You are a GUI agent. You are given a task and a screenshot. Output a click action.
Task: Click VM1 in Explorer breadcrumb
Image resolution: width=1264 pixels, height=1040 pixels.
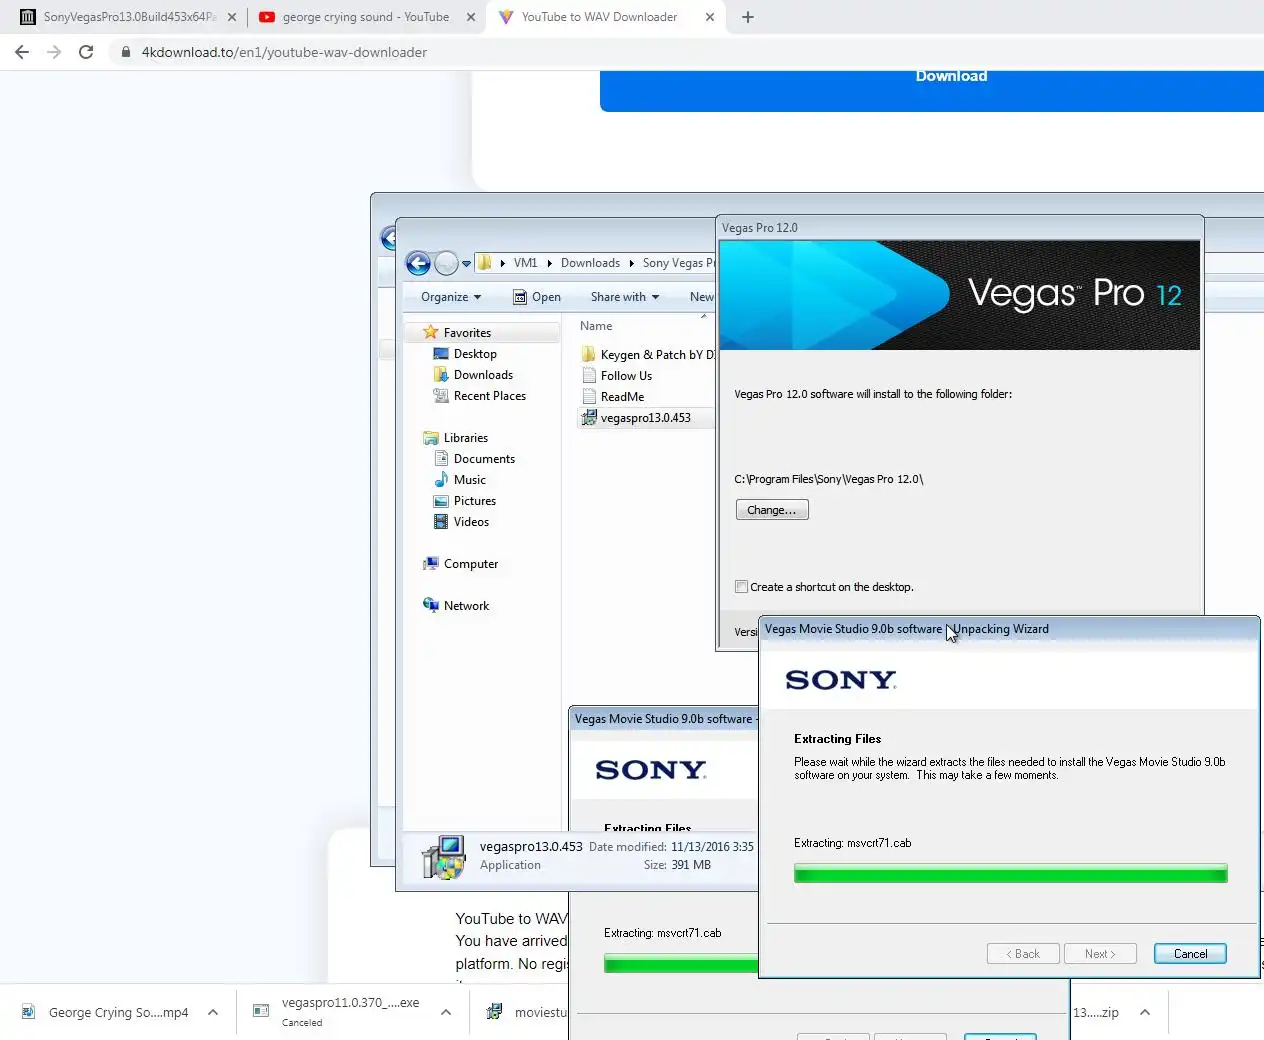click(x=525, y=263)
